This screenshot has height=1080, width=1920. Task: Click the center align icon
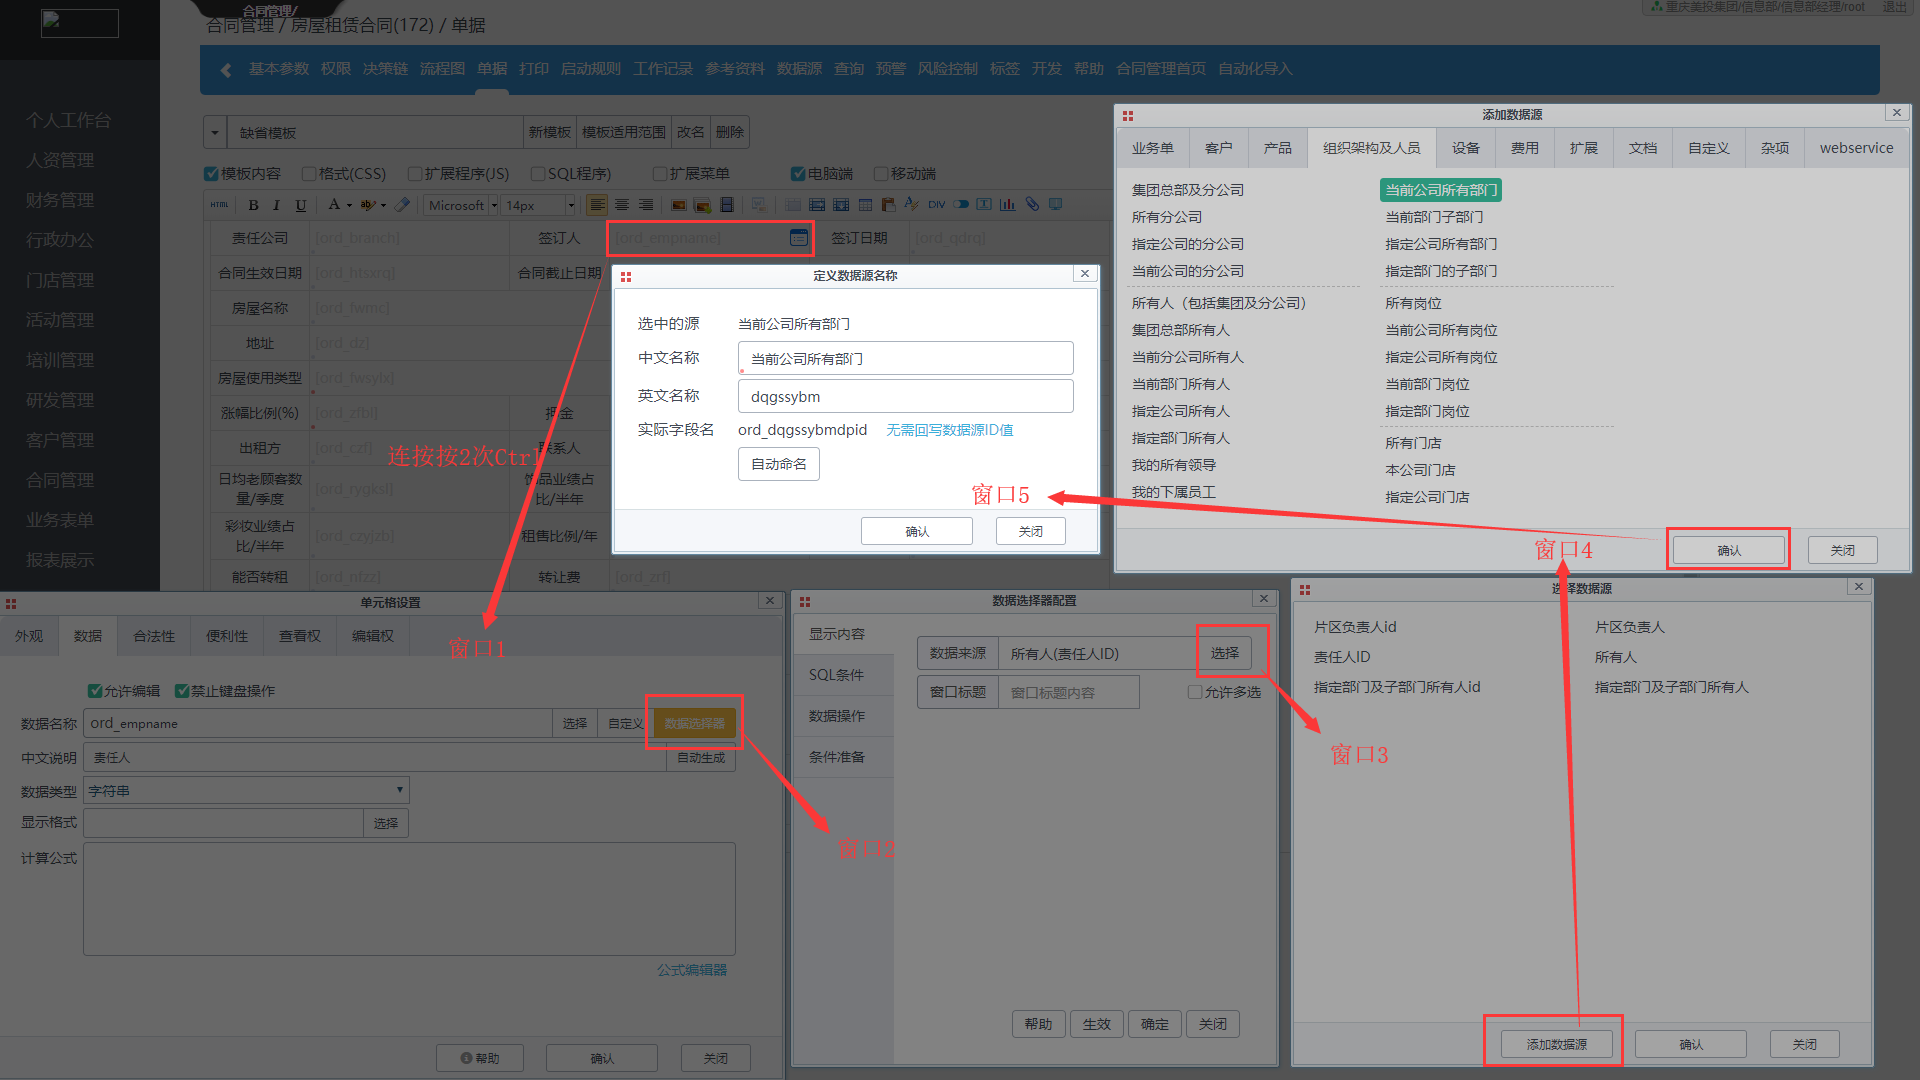point(621,205)
